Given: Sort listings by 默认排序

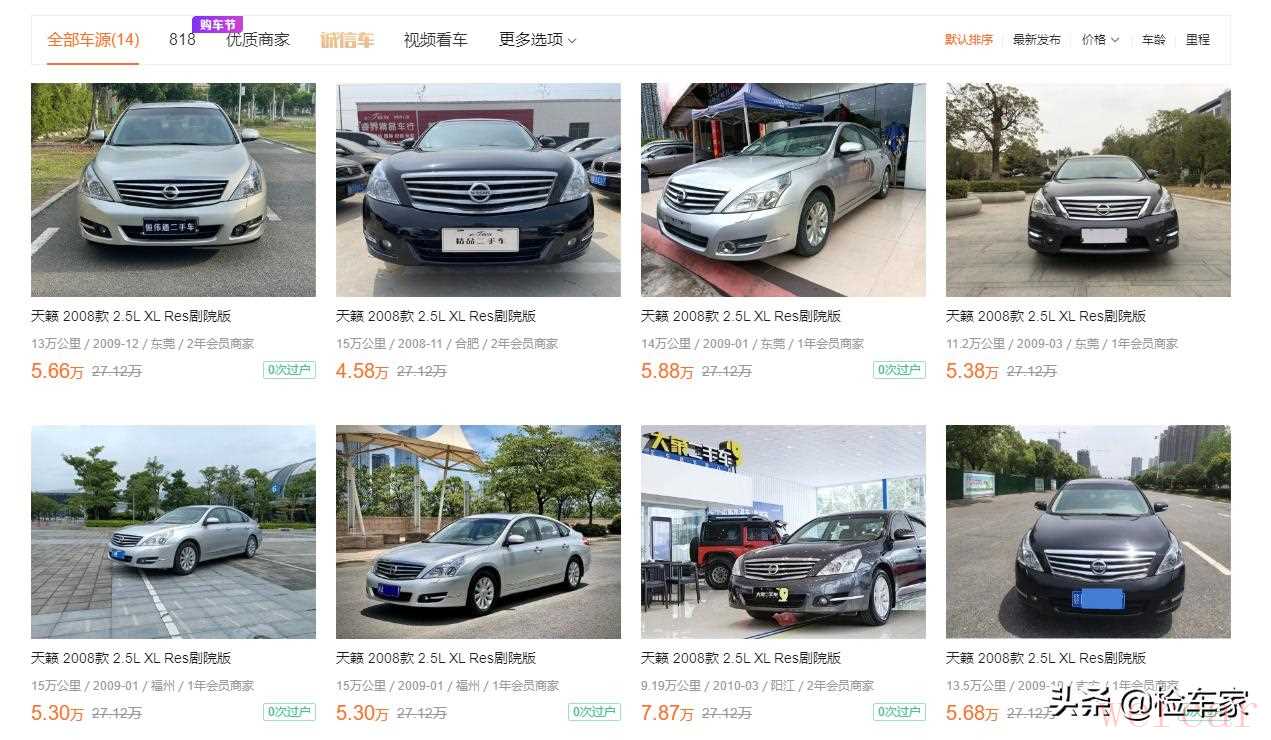Looking at the screenshot, I should click(969, 40).
